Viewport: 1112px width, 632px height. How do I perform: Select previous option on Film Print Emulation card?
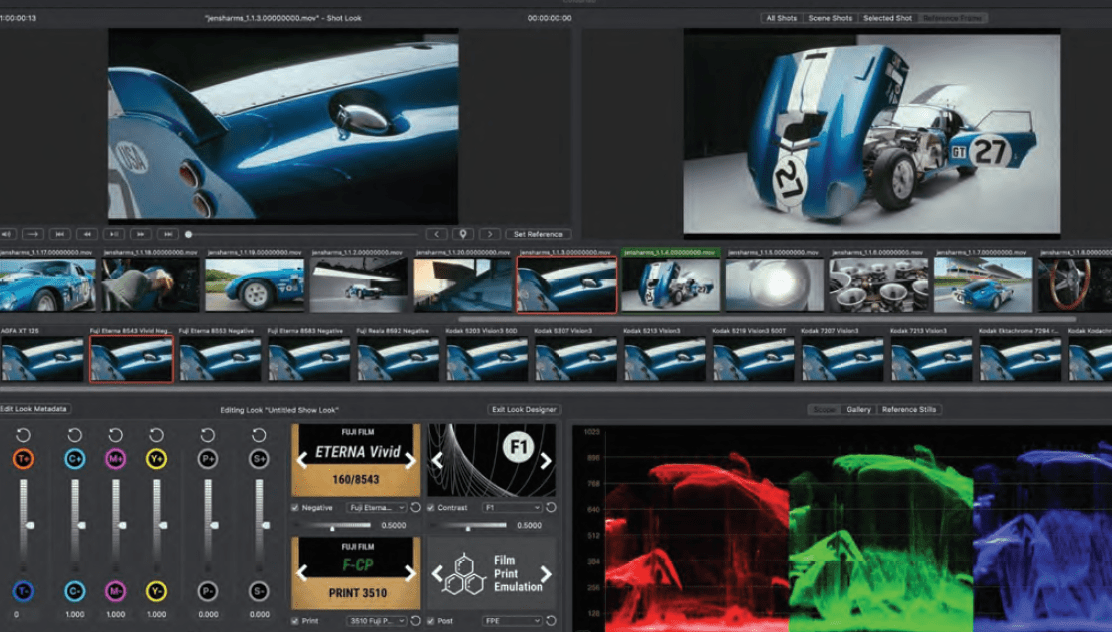(437, 573)
